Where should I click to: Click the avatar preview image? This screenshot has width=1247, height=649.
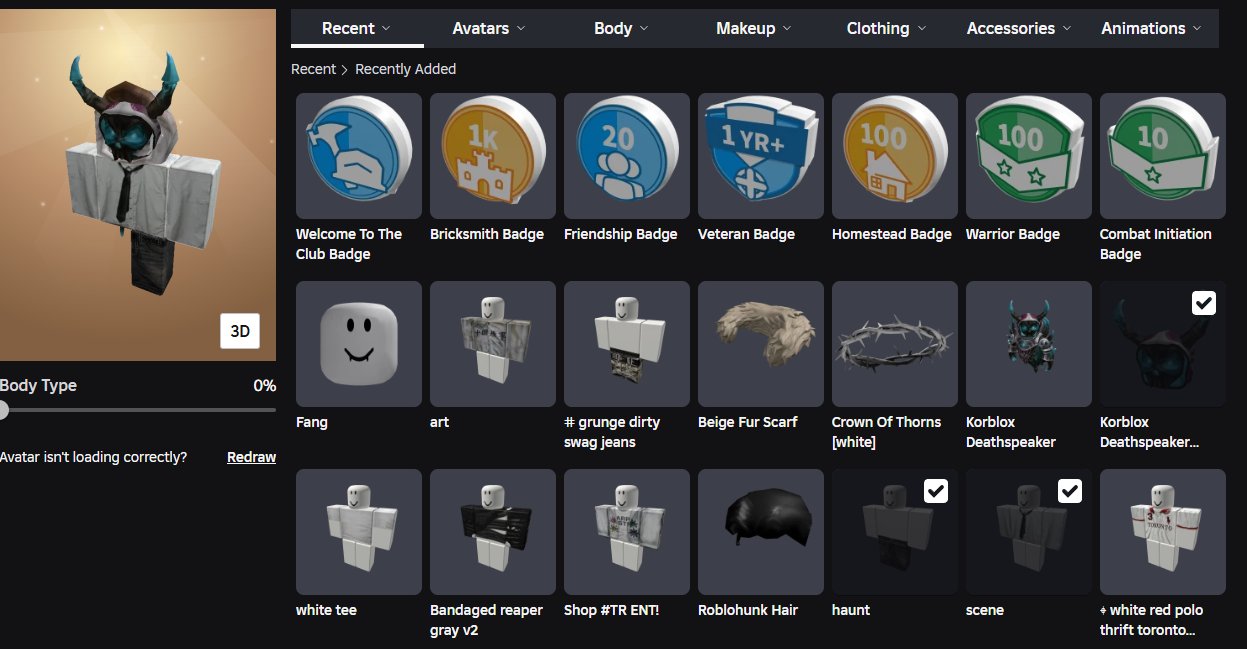138,185
